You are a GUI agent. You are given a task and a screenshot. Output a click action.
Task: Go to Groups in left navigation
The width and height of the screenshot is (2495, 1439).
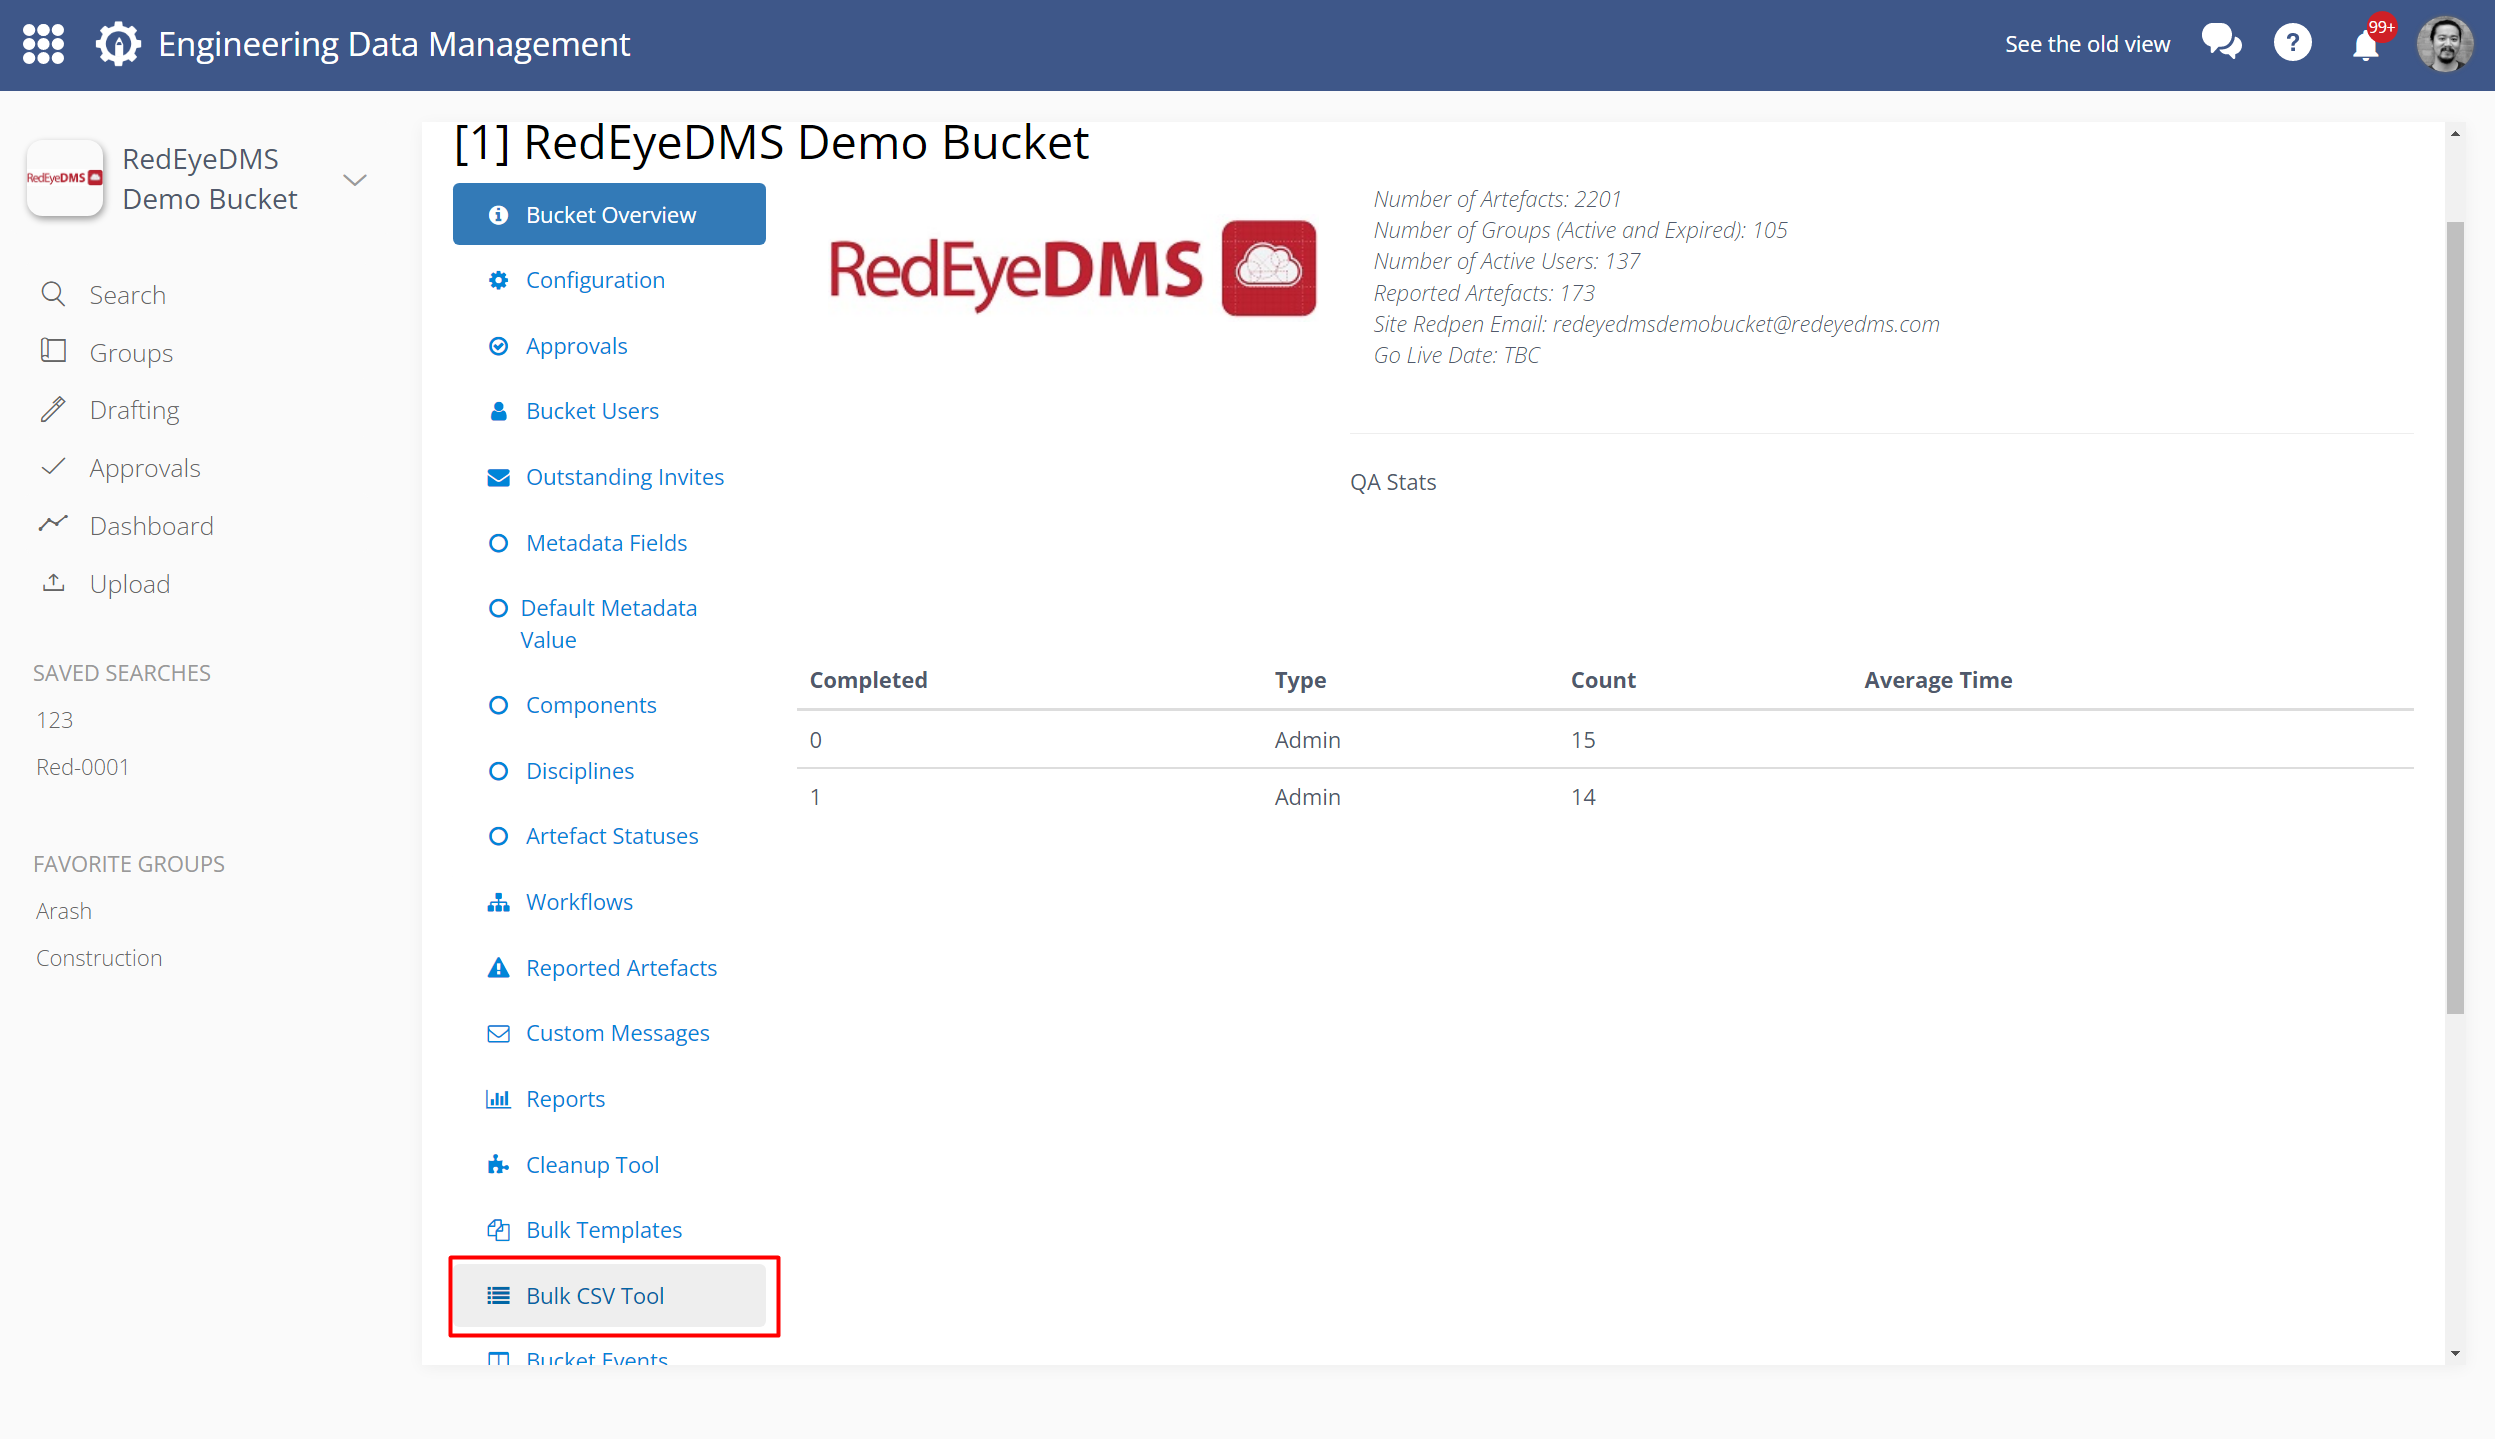[x=131, y=353]
